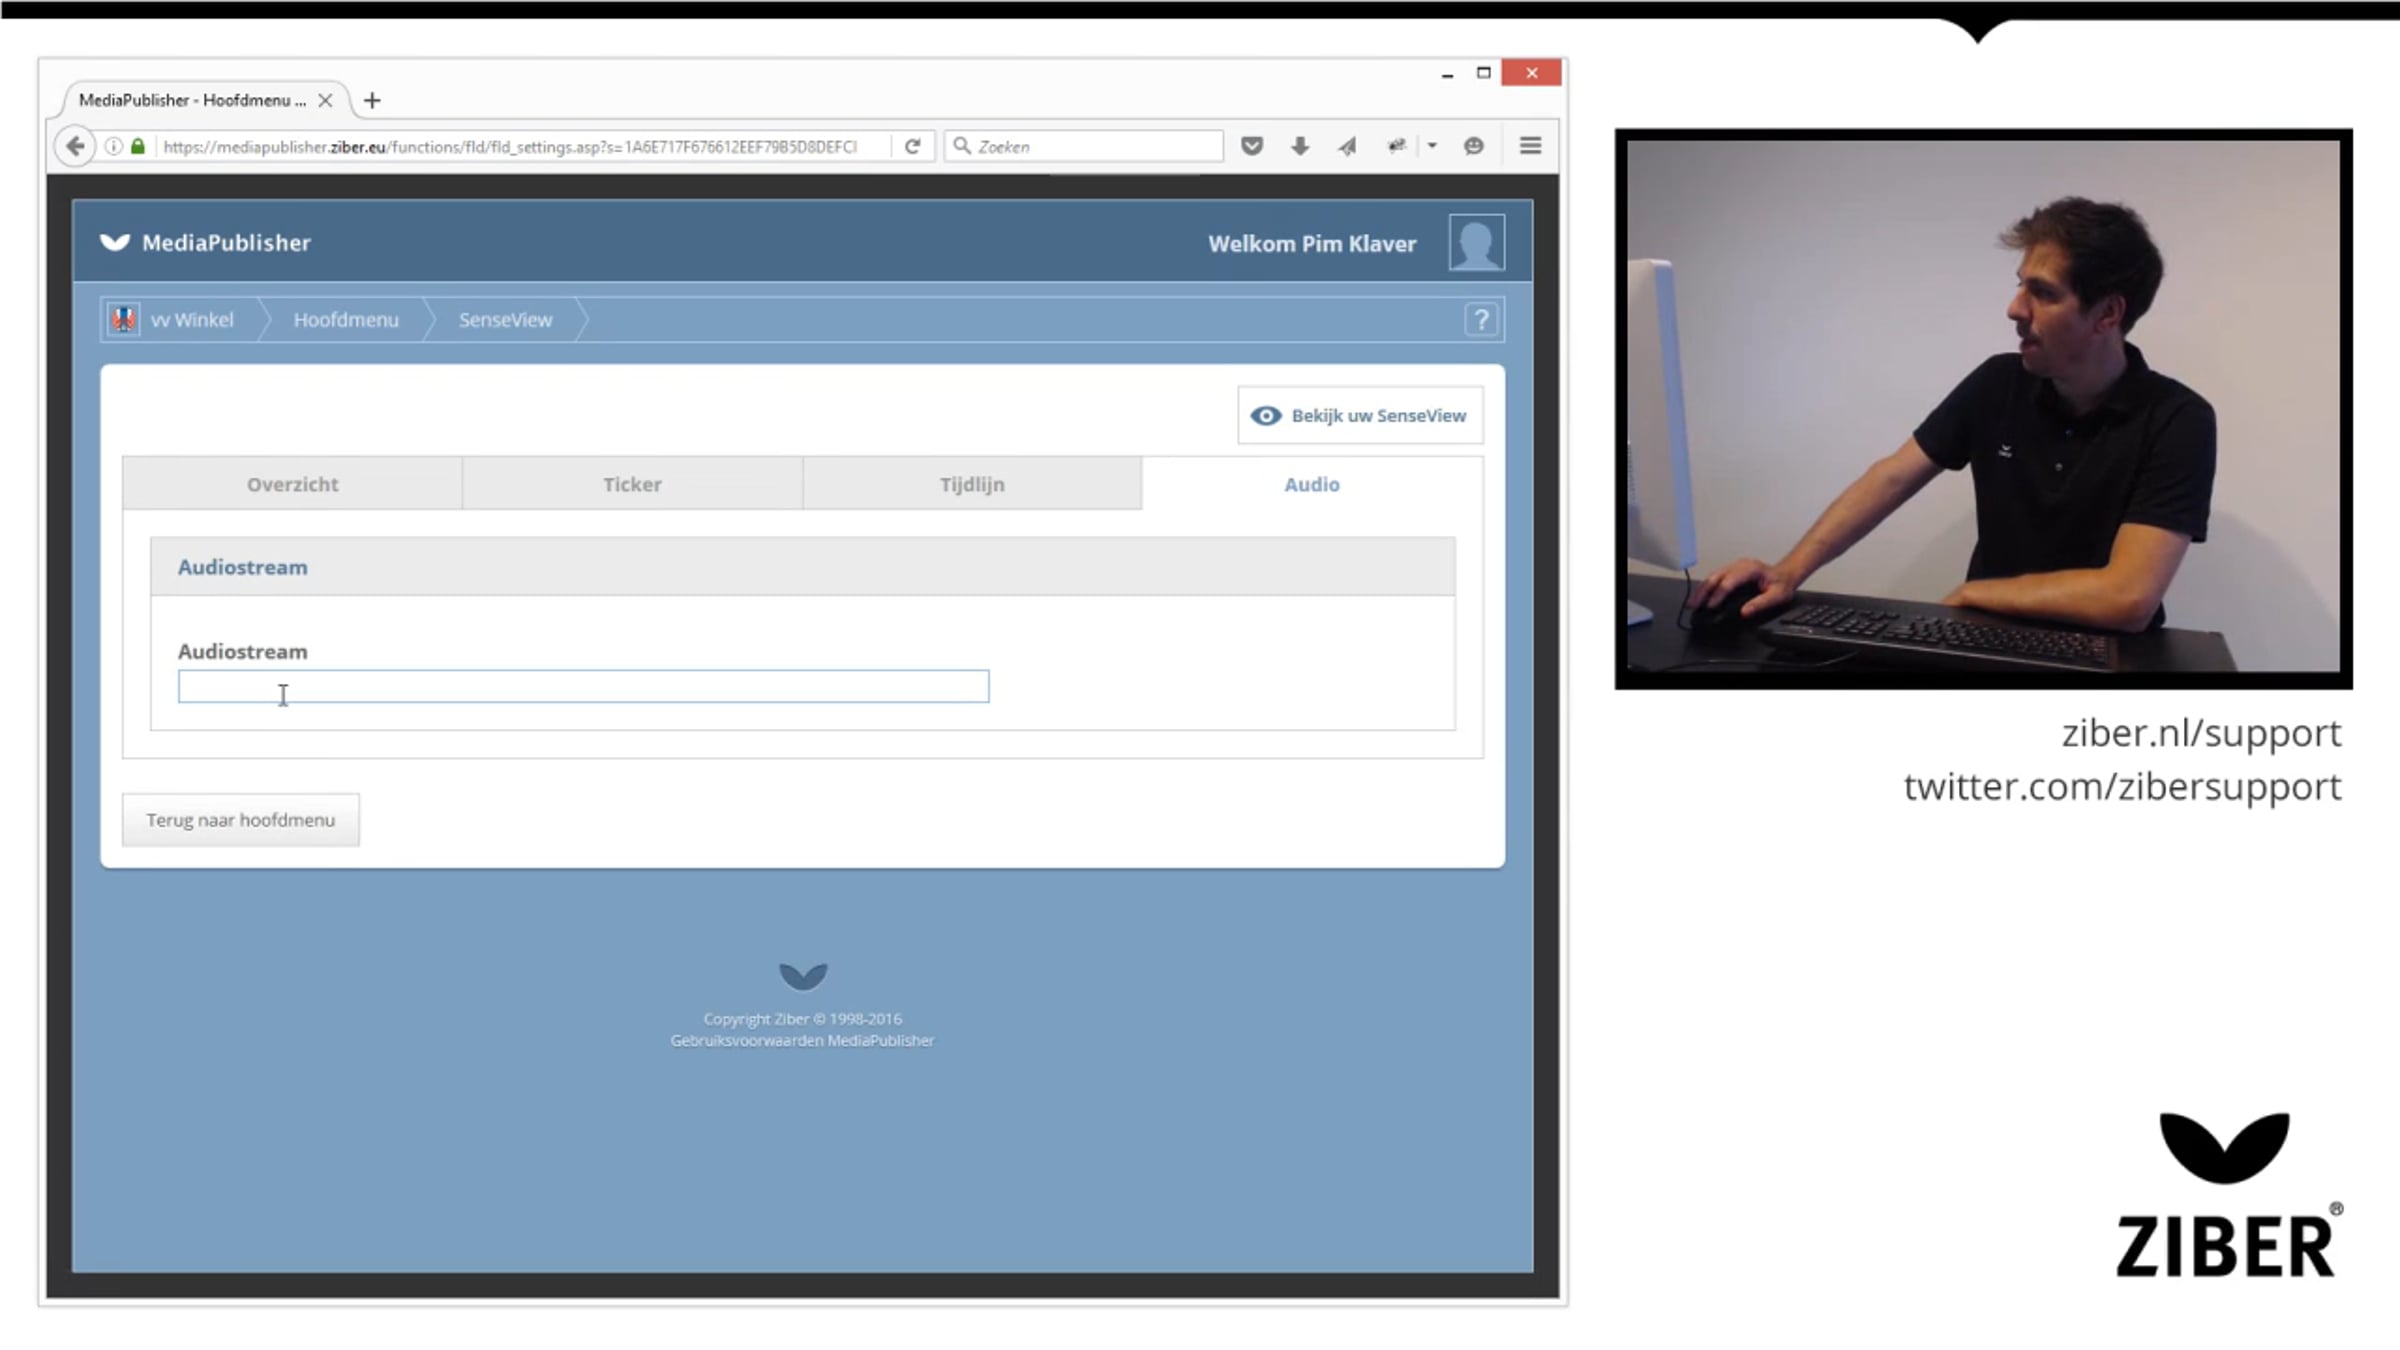Open a new browser tab
Screen dimensions: 2400x1350
point(372,100)
